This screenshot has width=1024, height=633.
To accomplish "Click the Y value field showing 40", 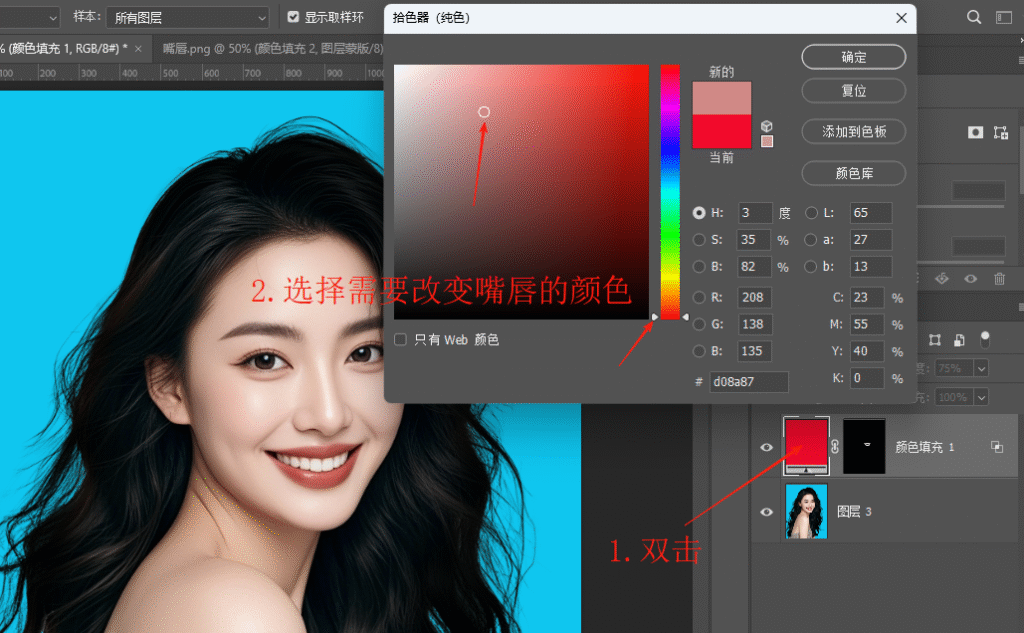I will tap(867, 351).
